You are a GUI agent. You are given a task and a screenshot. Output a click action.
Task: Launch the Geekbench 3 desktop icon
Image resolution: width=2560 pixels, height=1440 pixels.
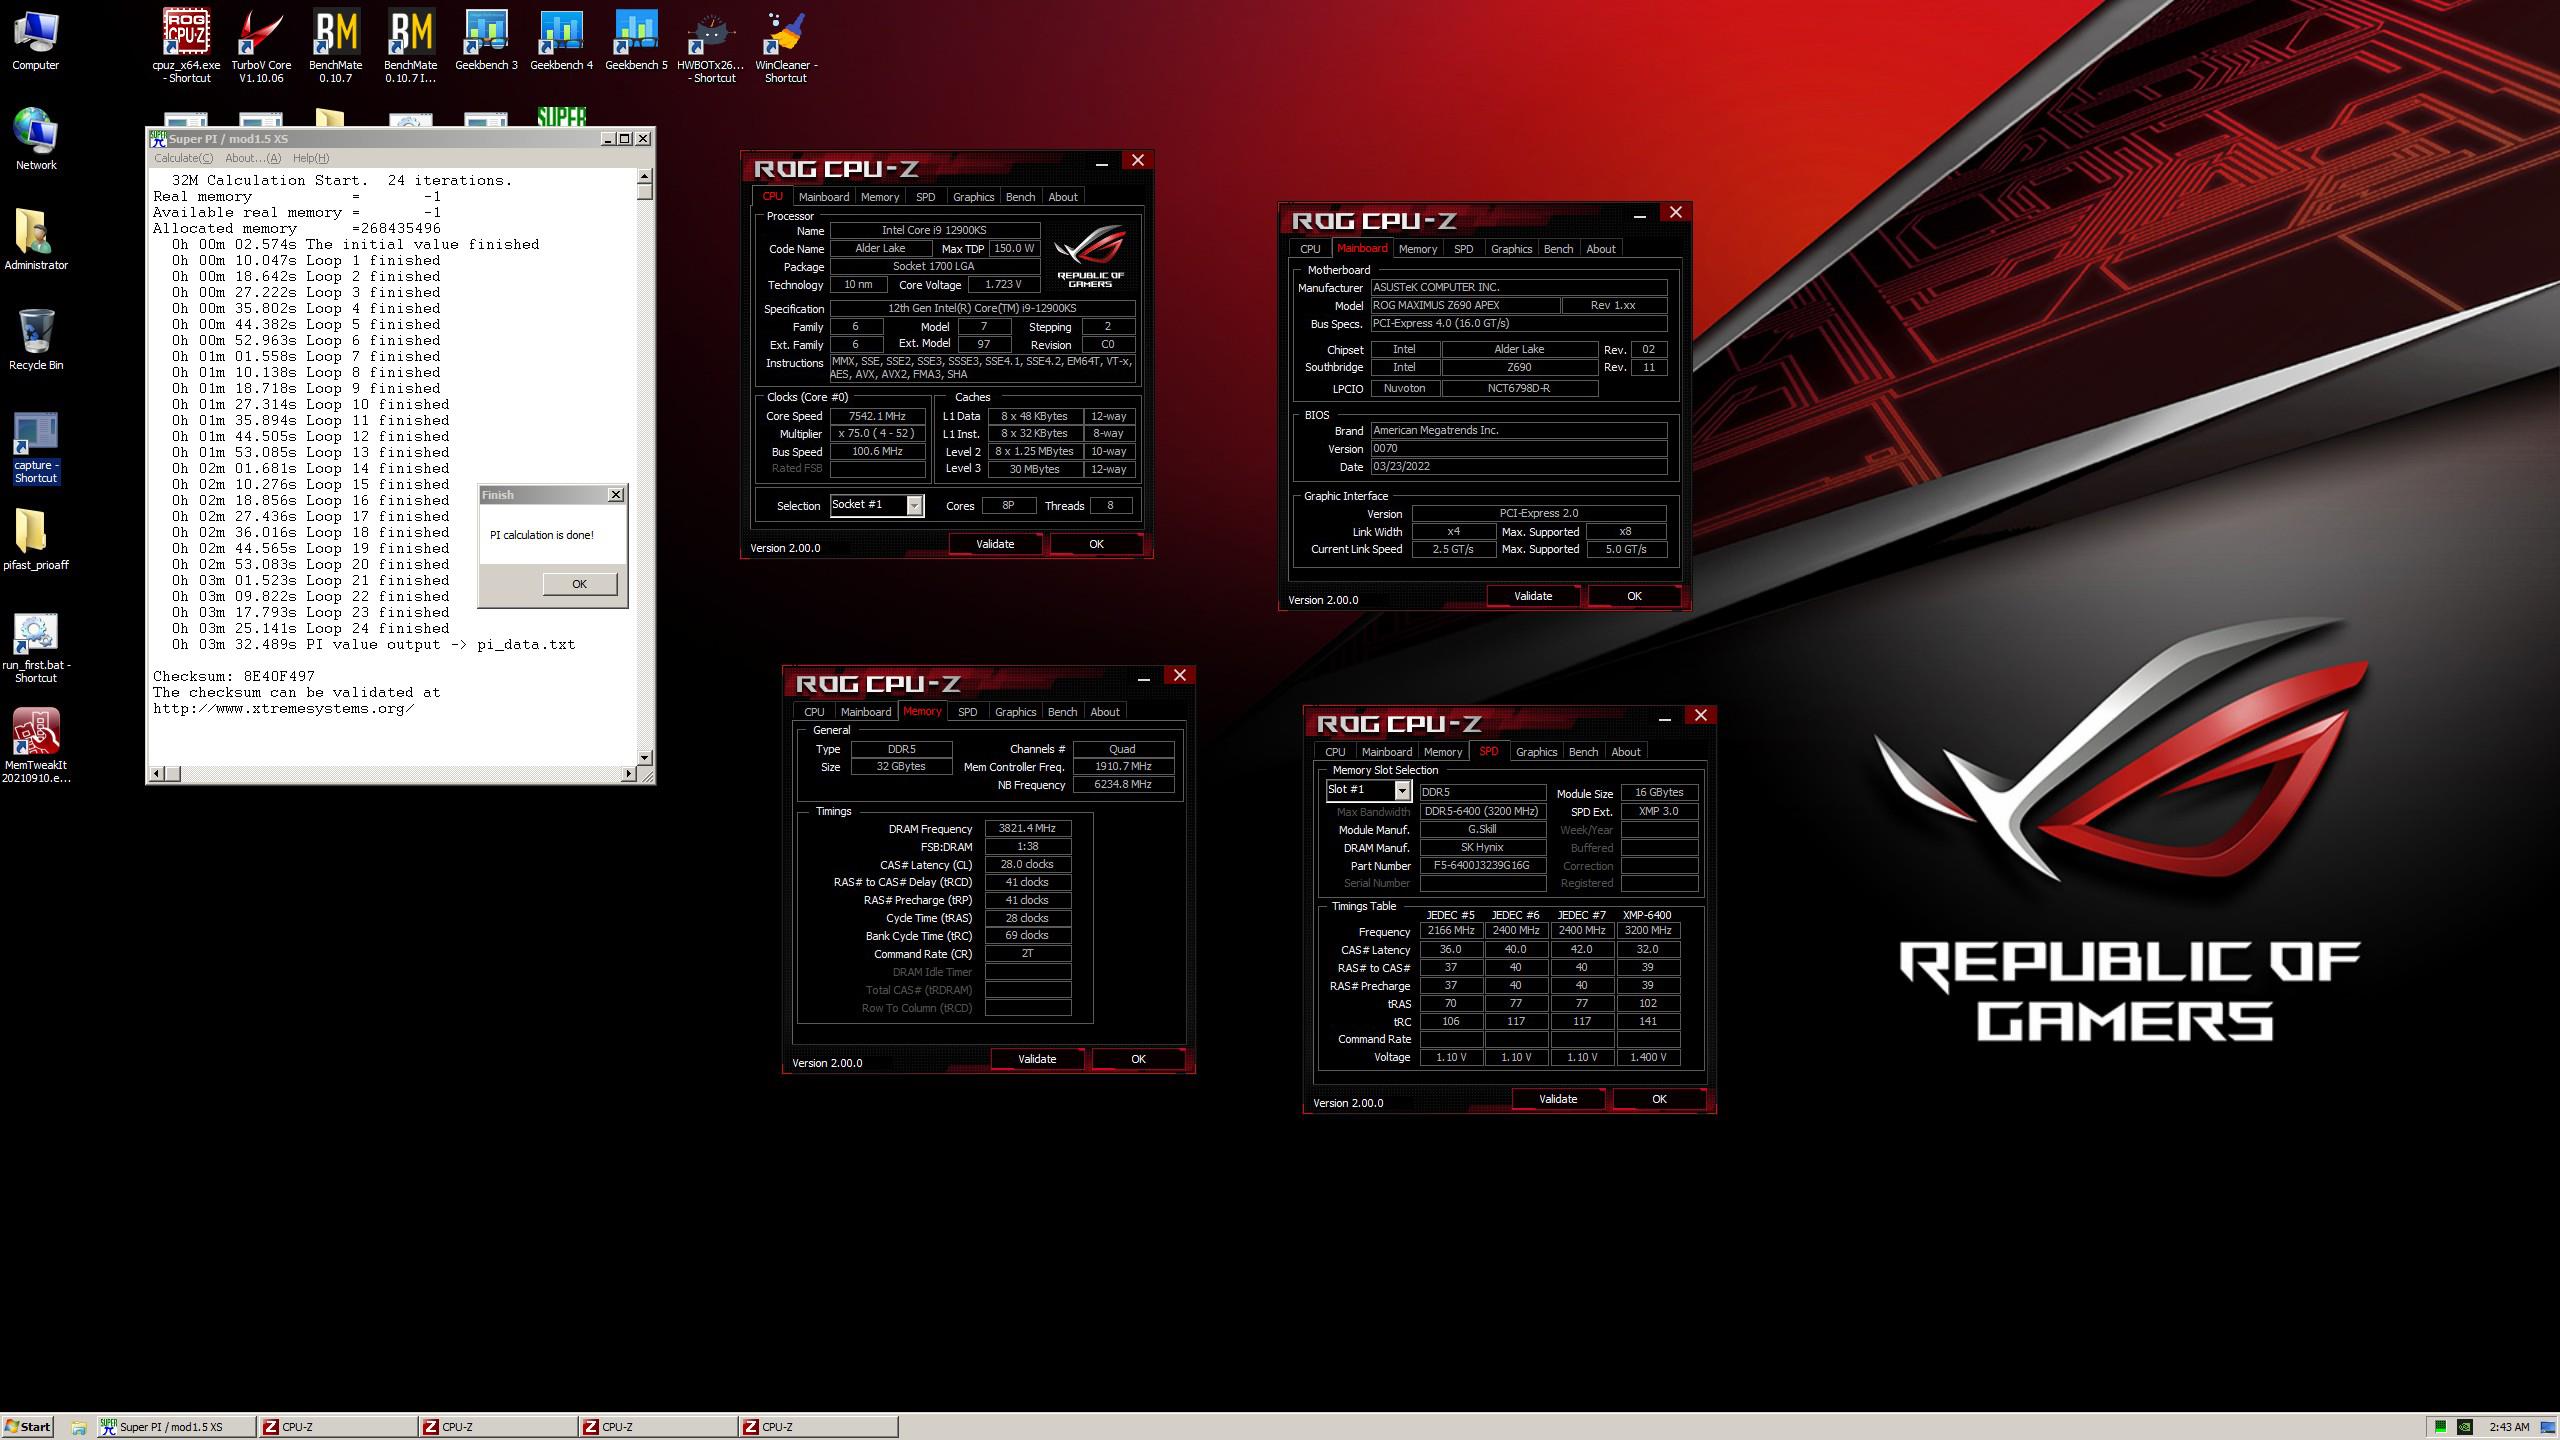coord(486,41)
